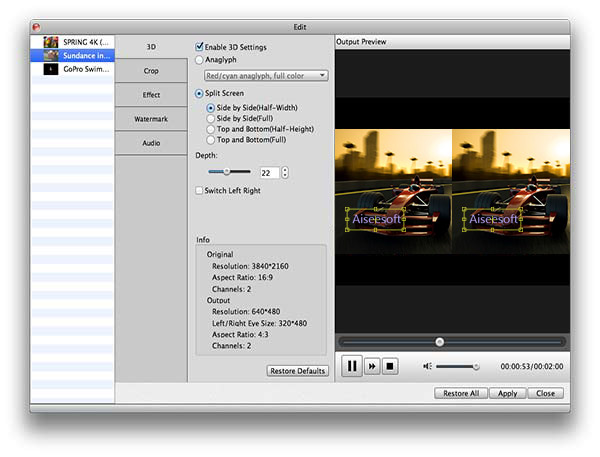Click the Restore Defaults button

point(297,370)
